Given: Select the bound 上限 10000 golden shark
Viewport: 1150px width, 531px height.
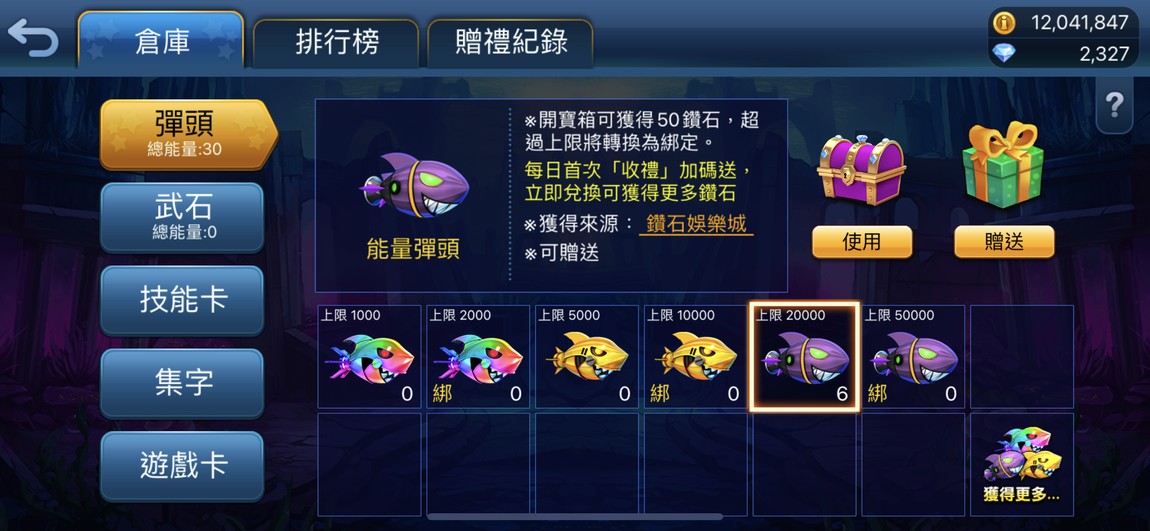Looking at the screenshot, I should click(695, 356).
